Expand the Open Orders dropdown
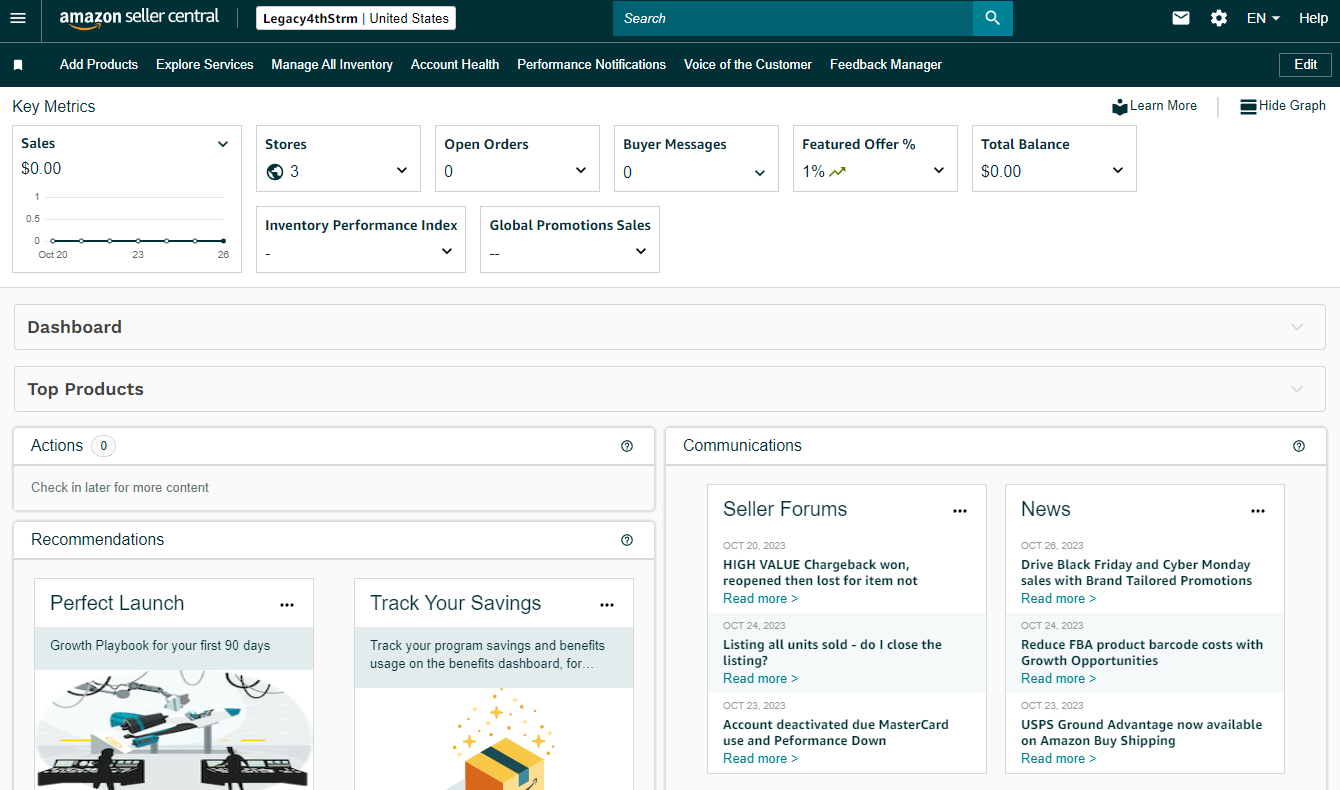1340x790 pixels. point(581,170)
